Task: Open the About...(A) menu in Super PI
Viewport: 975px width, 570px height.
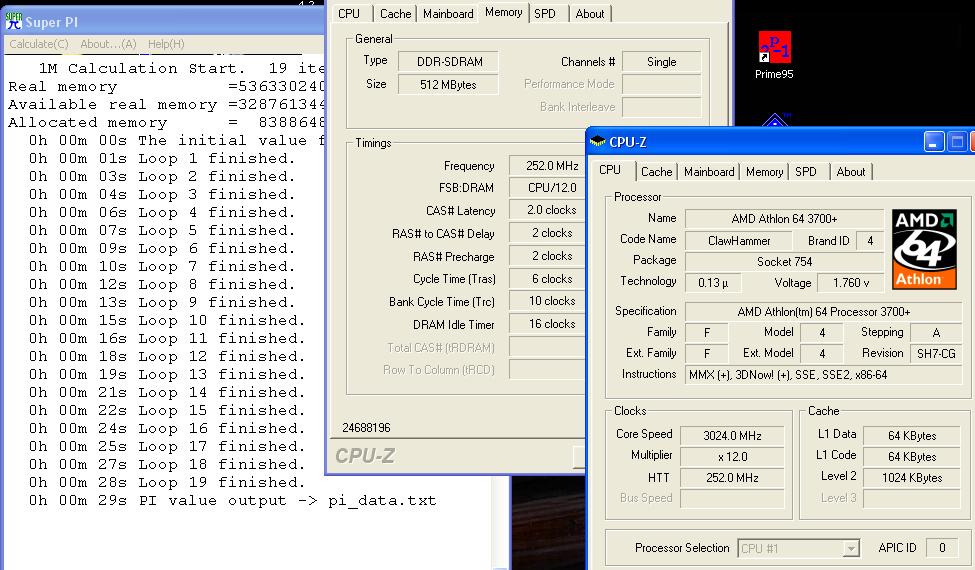Action: (x=108, y=44)
